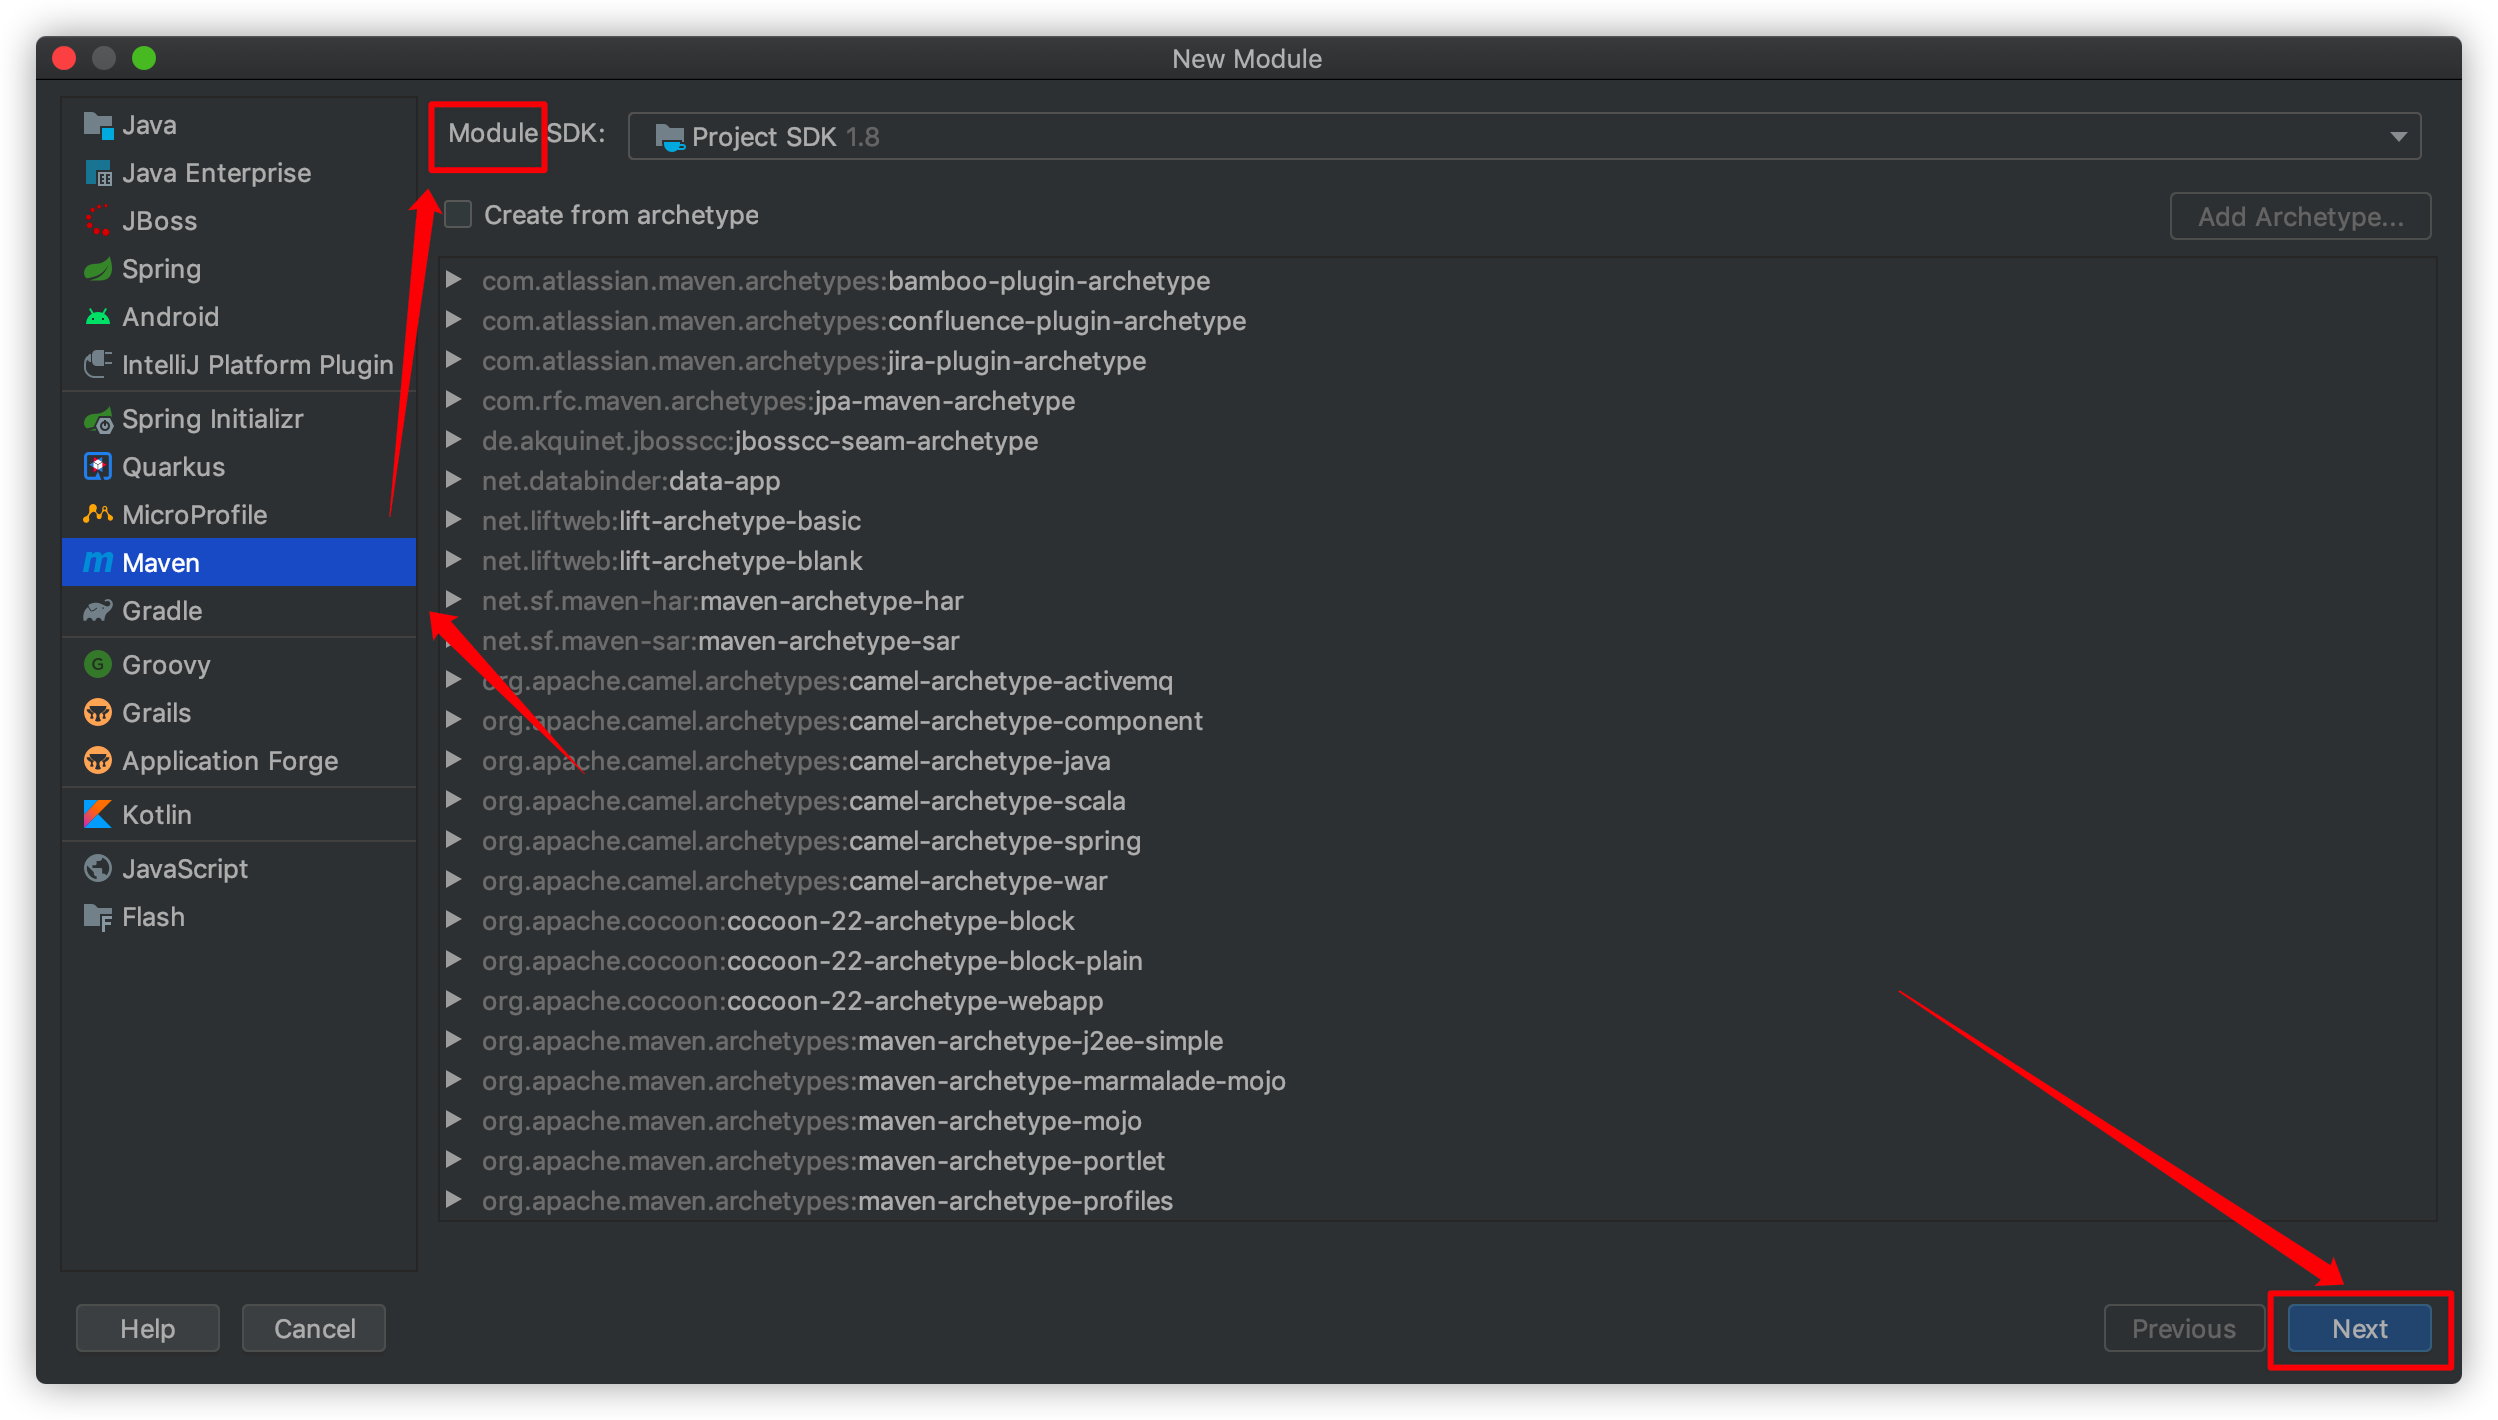Click the JBoss dotted icon
This screenshot has width=2498, height=1420.
[x=98, y=221]
